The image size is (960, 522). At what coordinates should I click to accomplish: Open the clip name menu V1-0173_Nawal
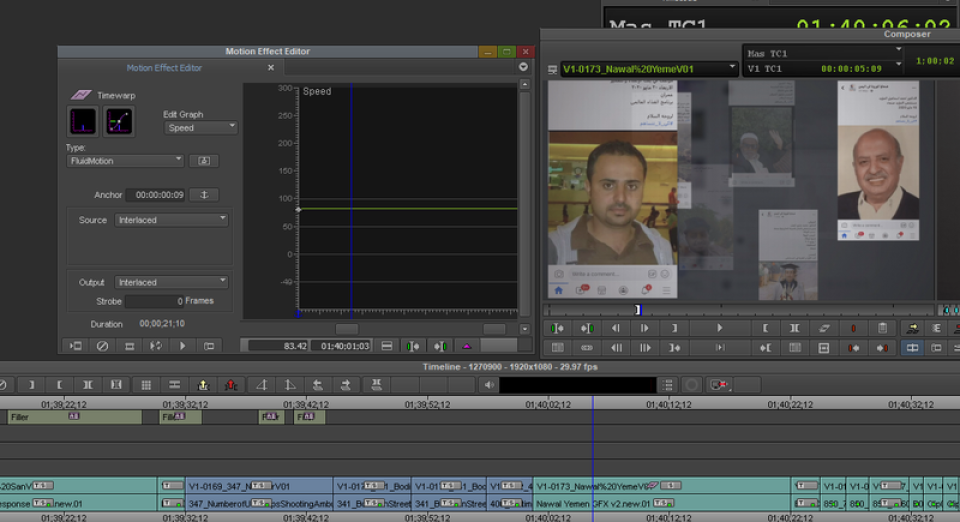point(642,69)
